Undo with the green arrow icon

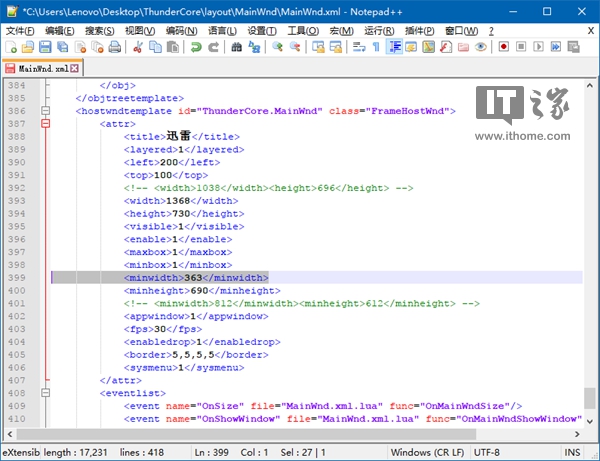pos(196,47)
